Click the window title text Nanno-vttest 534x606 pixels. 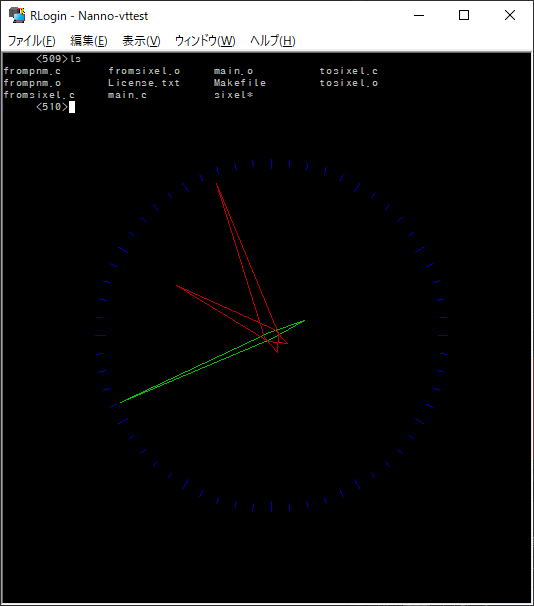(x=113, y=16)
